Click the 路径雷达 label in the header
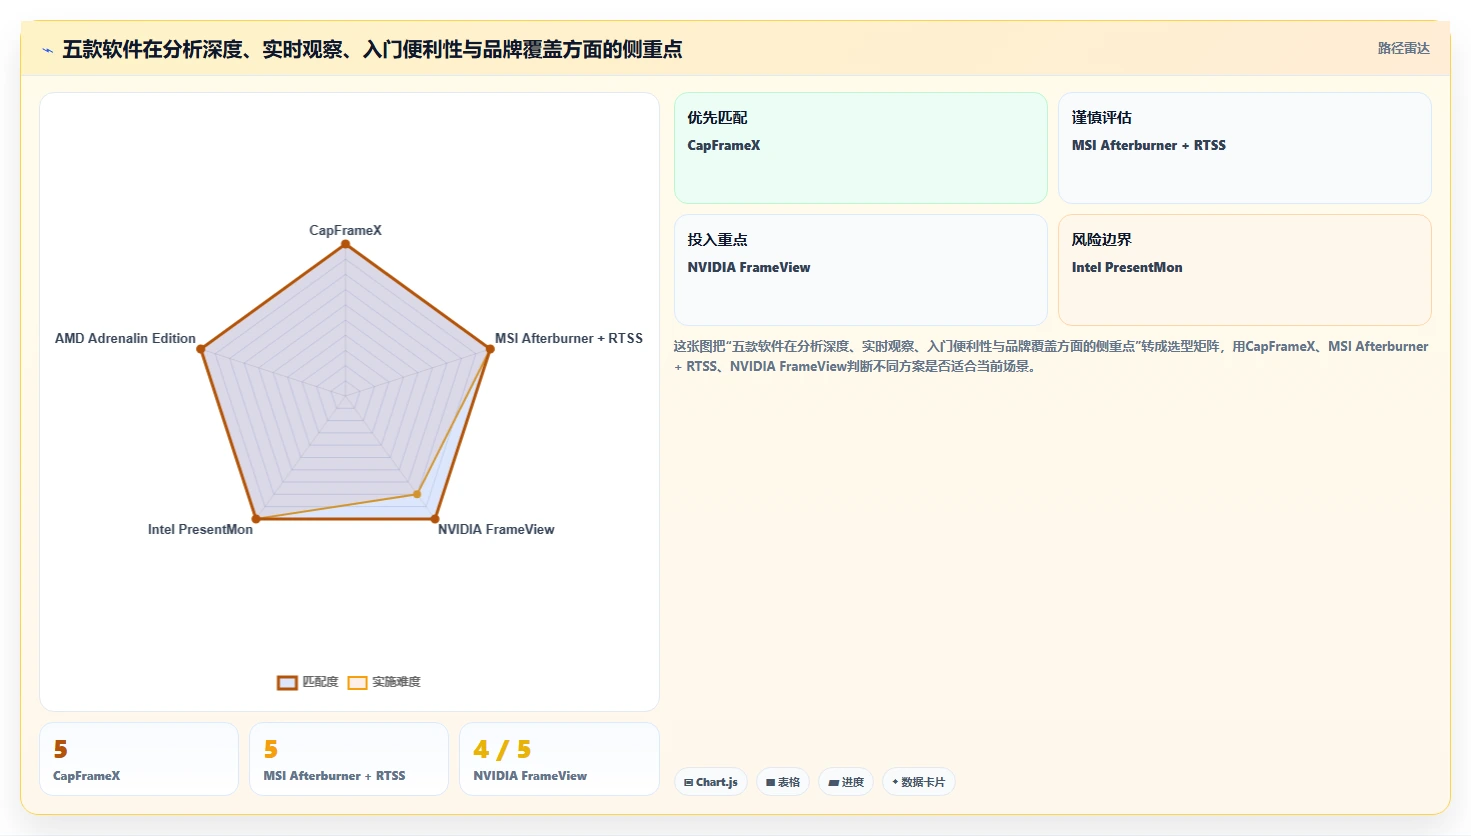The image size is (1471, 836). (x=1403, y=48)
